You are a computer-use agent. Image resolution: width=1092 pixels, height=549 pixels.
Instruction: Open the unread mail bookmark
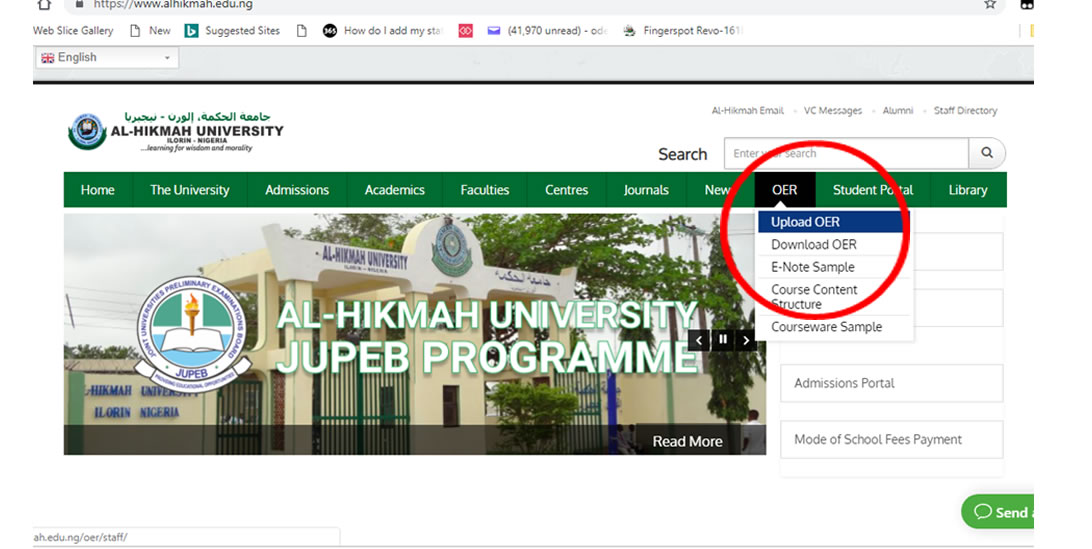click(547, 31)
